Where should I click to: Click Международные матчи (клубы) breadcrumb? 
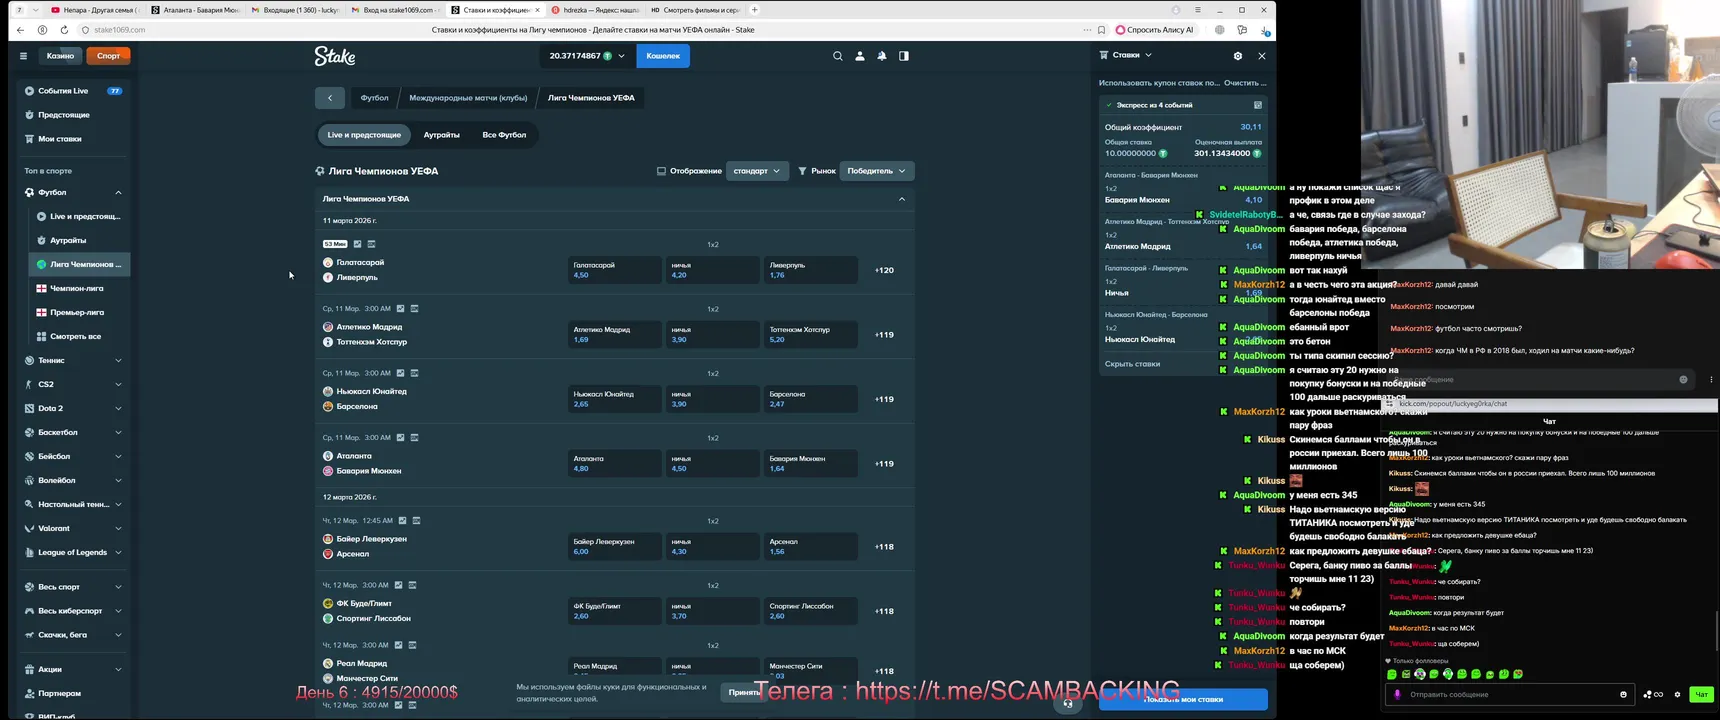(x=468, y=97)
